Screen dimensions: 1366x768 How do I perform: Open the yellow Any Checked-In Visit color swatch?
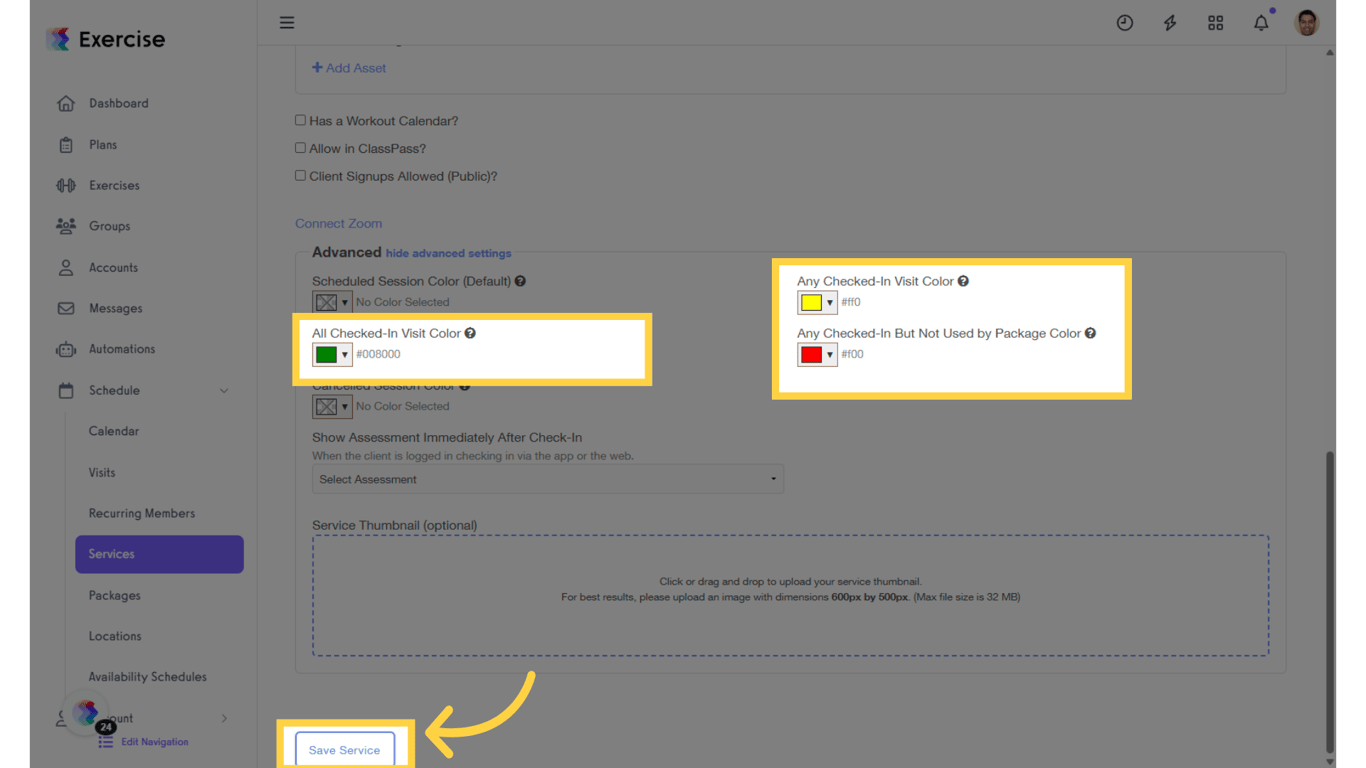coord(817,302)
